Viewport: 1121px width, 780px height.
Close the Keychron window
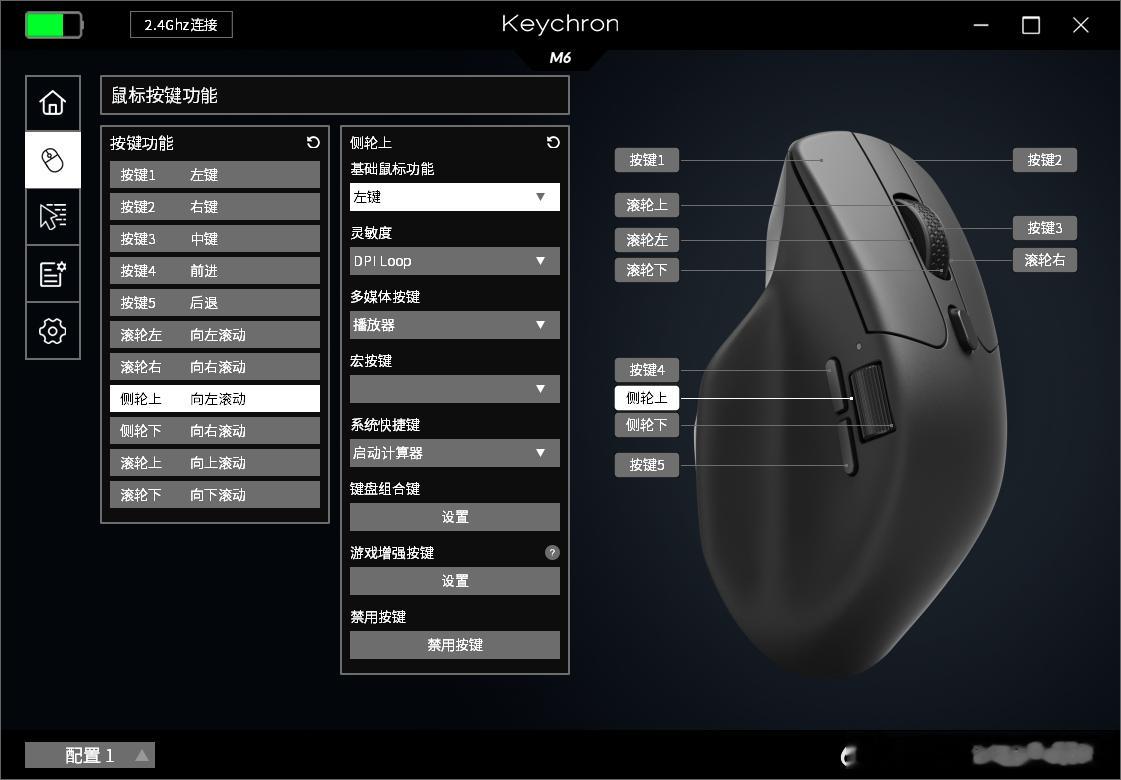[x=1081, y=25]
